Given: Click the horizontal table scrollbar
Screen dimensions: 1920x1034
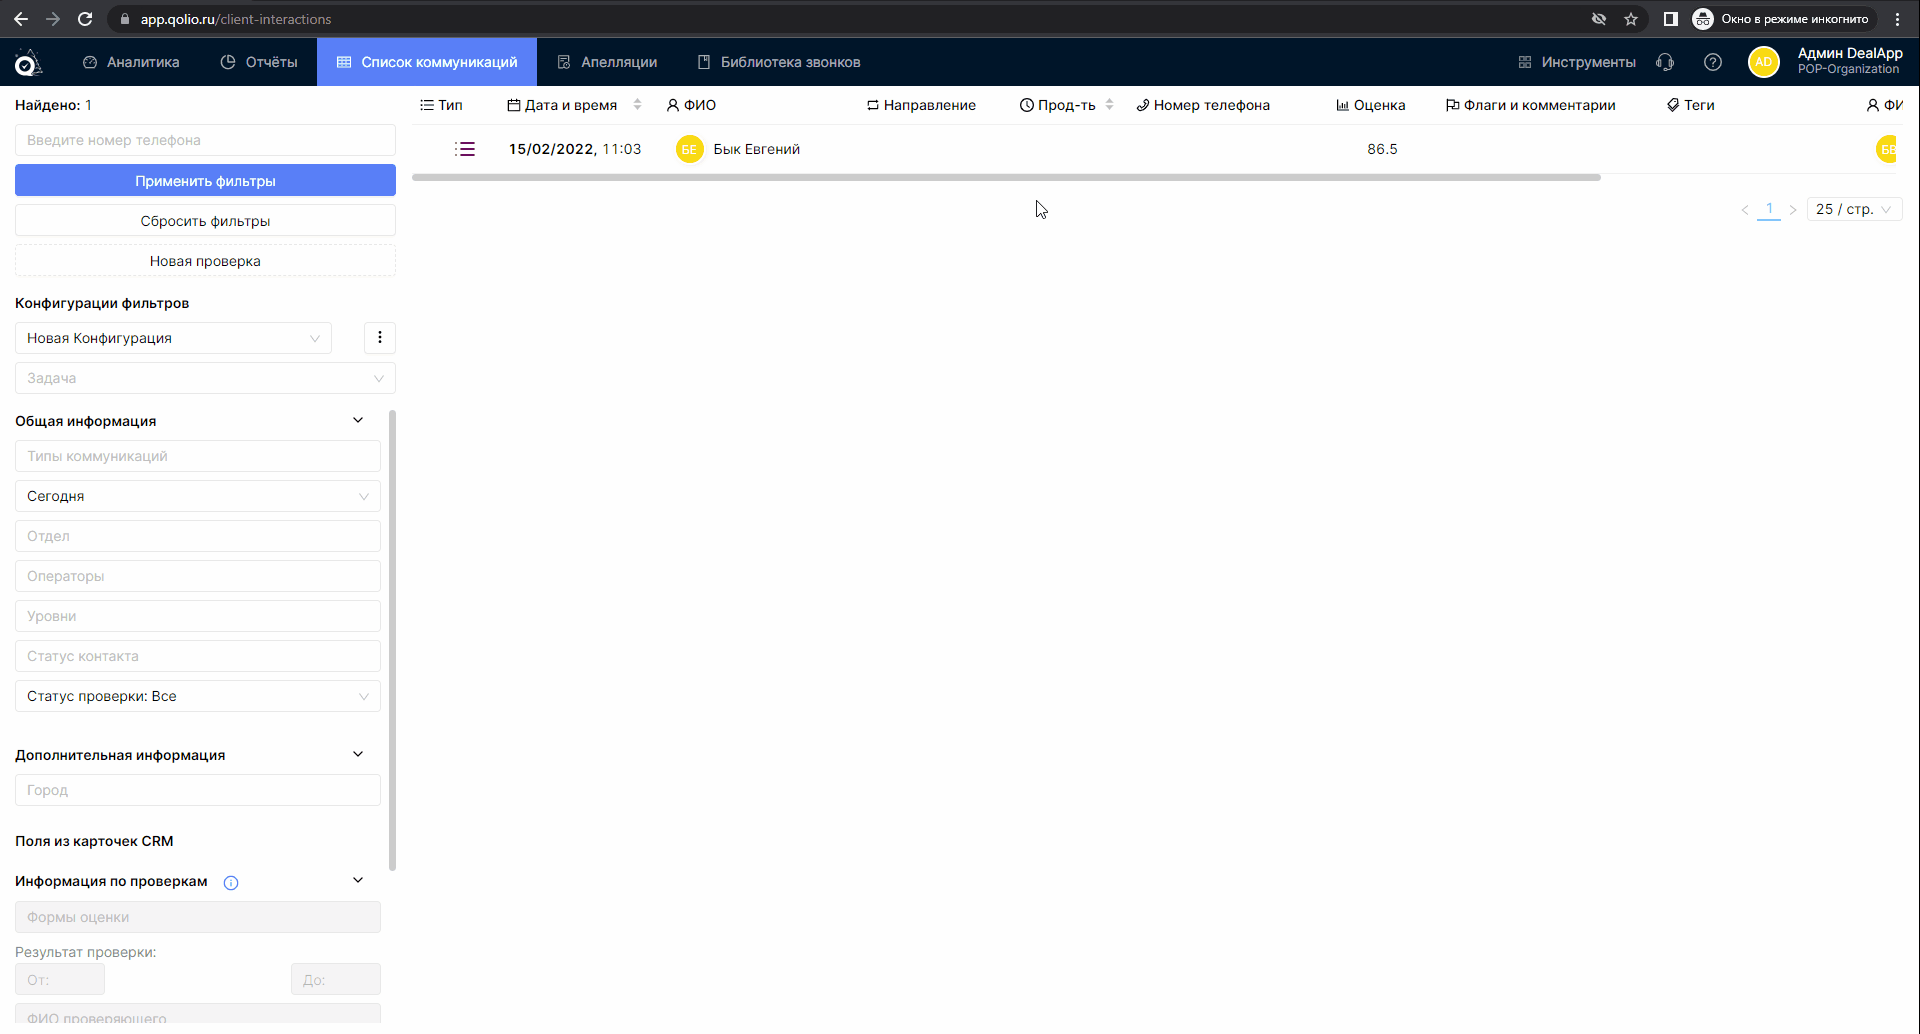Looking at the screenshot, I should coord(1005,178).
